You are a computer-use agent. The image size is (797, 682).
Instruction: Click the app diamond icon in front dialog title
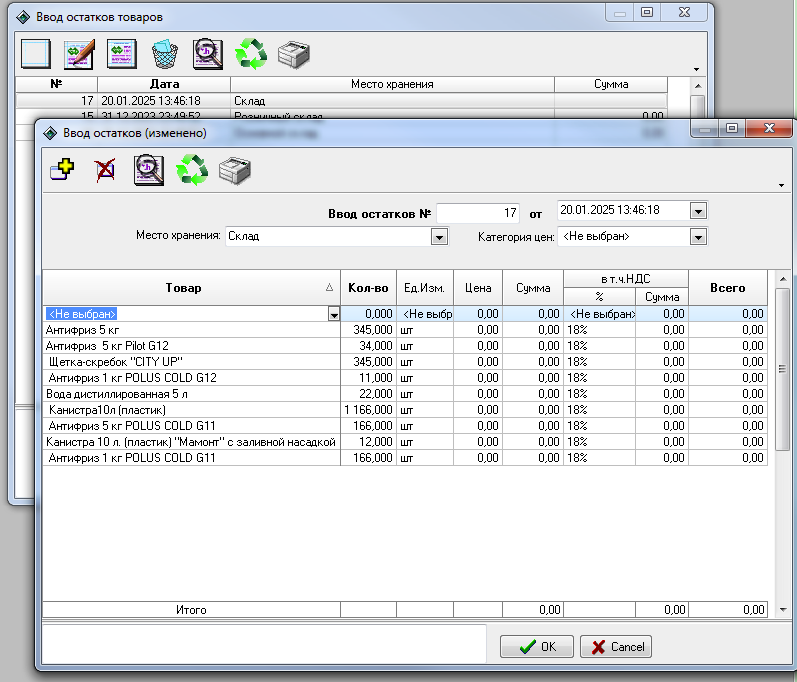pyautogui.click(x=50, y=133)
